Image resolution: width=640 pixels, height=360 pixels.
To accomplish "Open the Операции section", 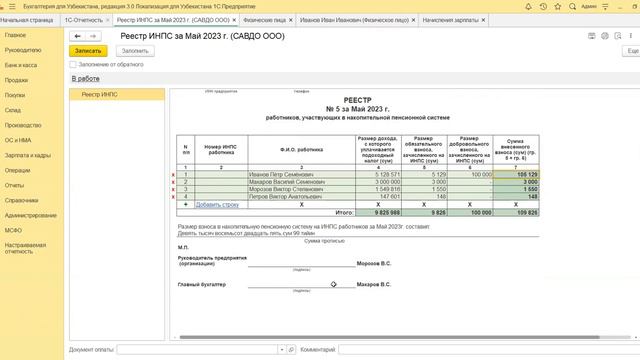I will (x=18, y=170).
